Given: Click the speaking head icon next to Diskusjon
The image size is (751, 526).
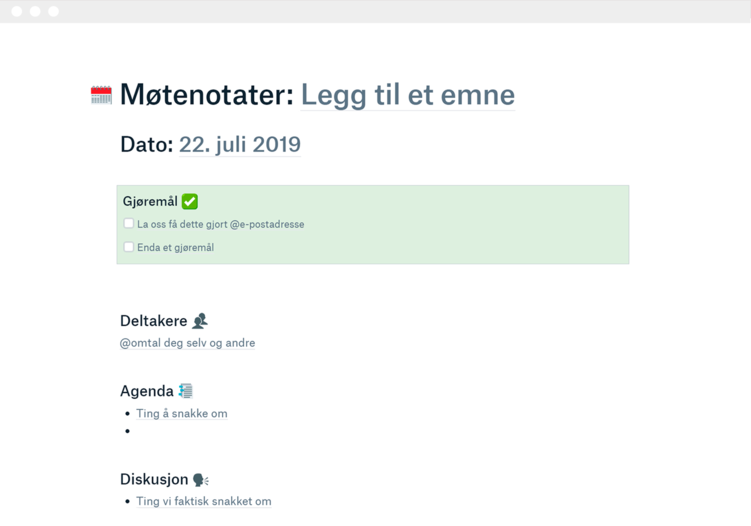Looking at the screenshot, I should [200, 480].
